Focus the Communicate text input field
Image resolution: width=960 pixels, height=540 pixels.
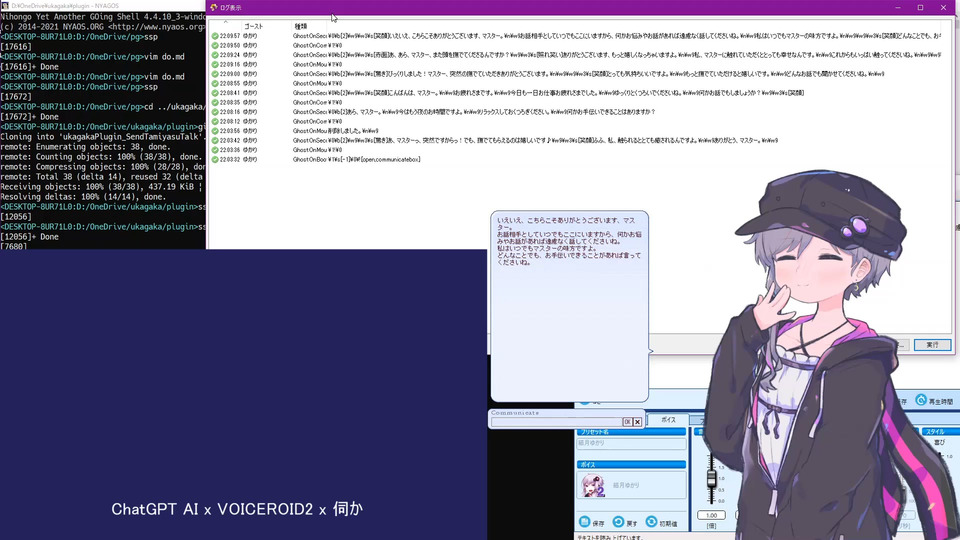(557, 422)
